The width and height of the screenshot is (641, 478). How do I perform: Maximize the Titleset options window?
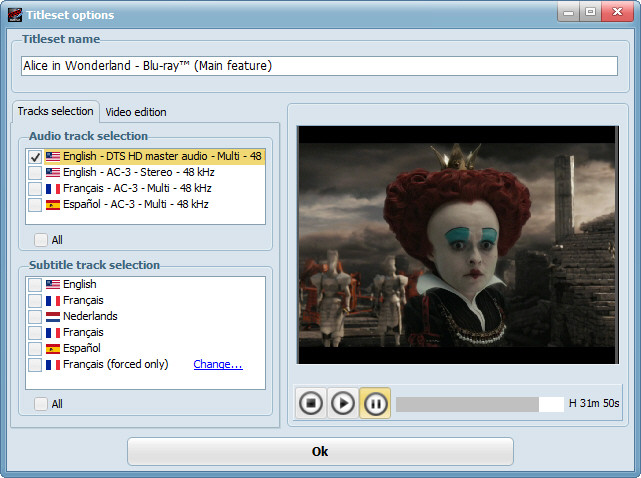click(590, 12)
